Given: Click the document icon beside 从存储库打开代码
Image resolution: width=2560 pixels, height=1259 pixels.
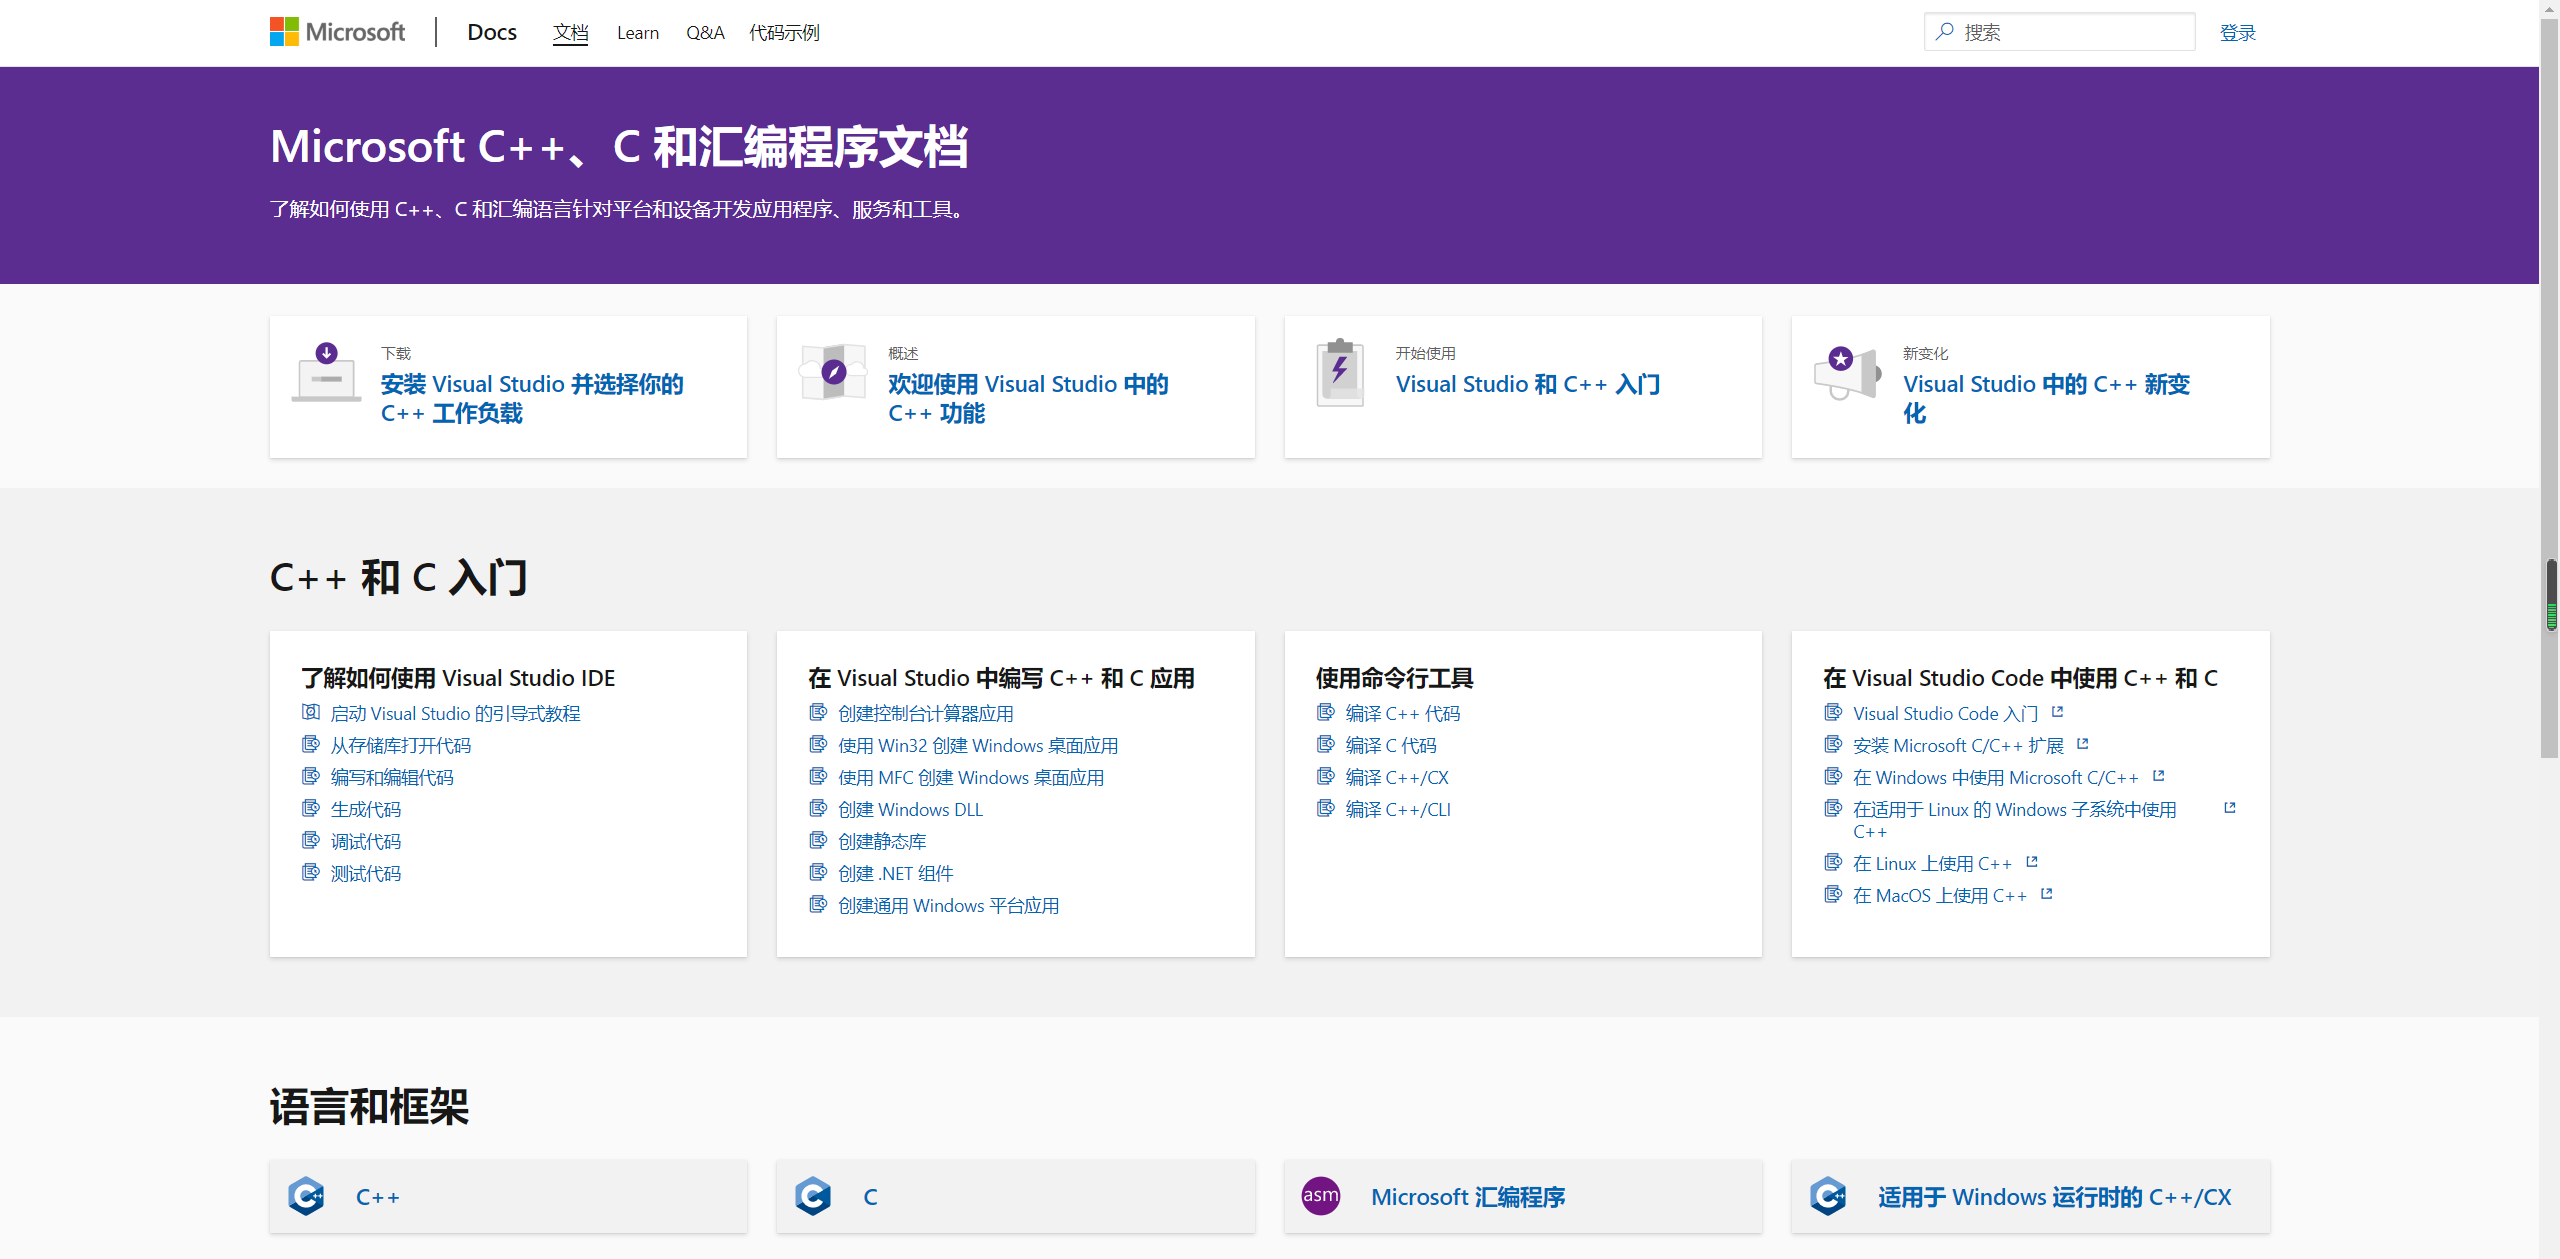Looking at the screenshot, I should [x=311, y=744].
